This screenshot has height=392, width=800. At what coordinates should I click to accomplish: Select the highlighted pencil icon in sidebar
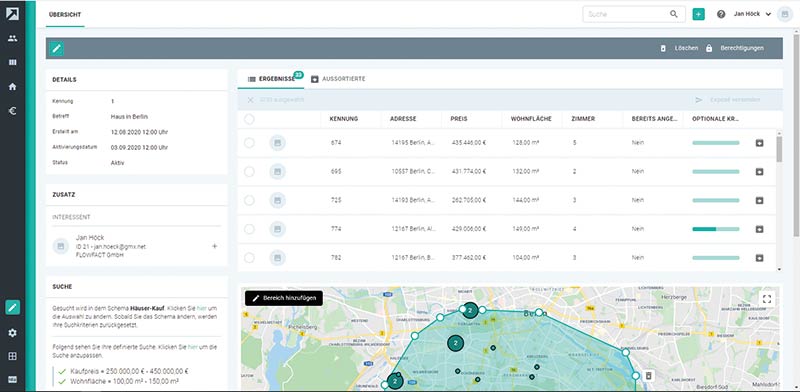click(13, 307)
